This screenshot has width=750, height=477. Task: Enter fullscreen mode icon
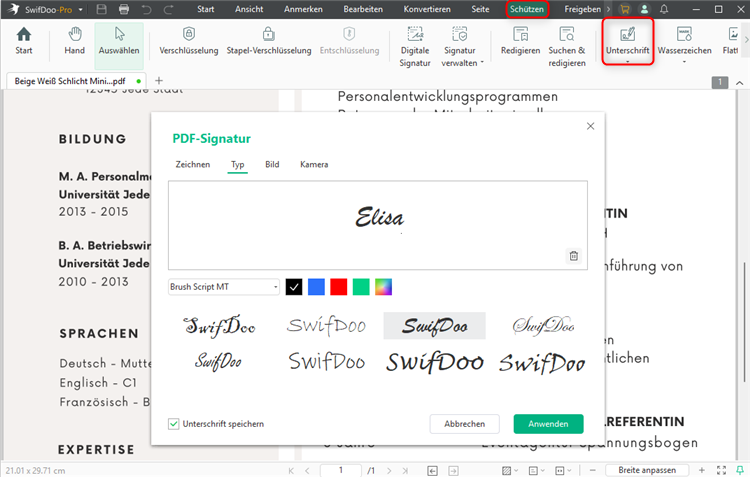[x=721, y=470]
